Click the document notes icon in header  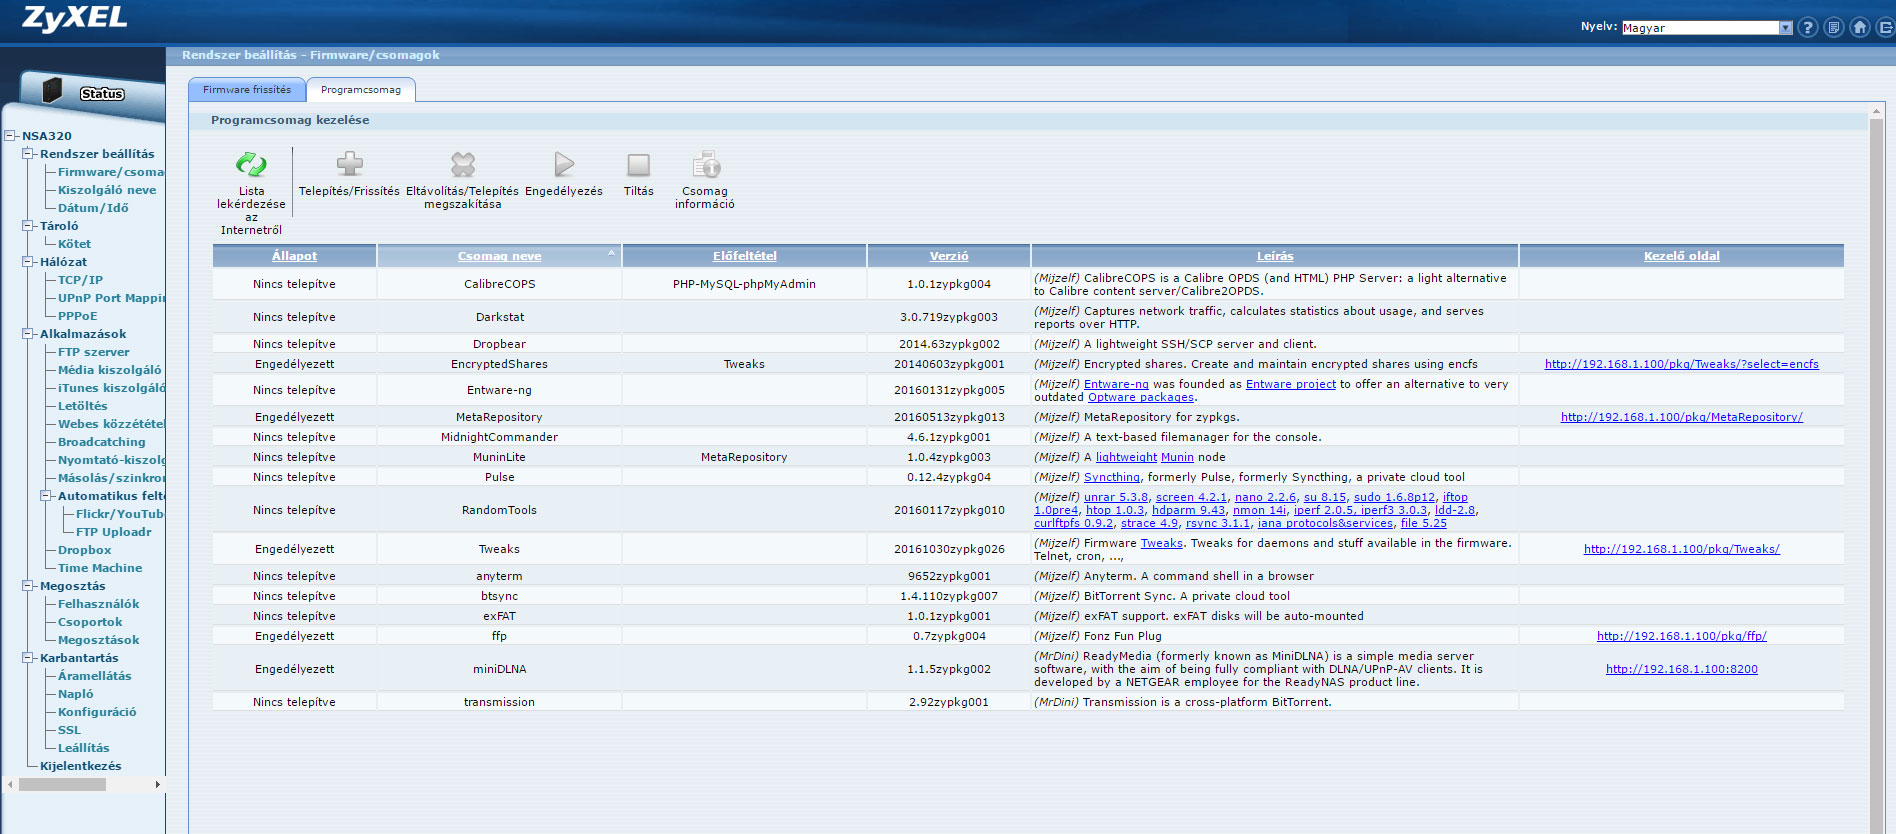1833,27
